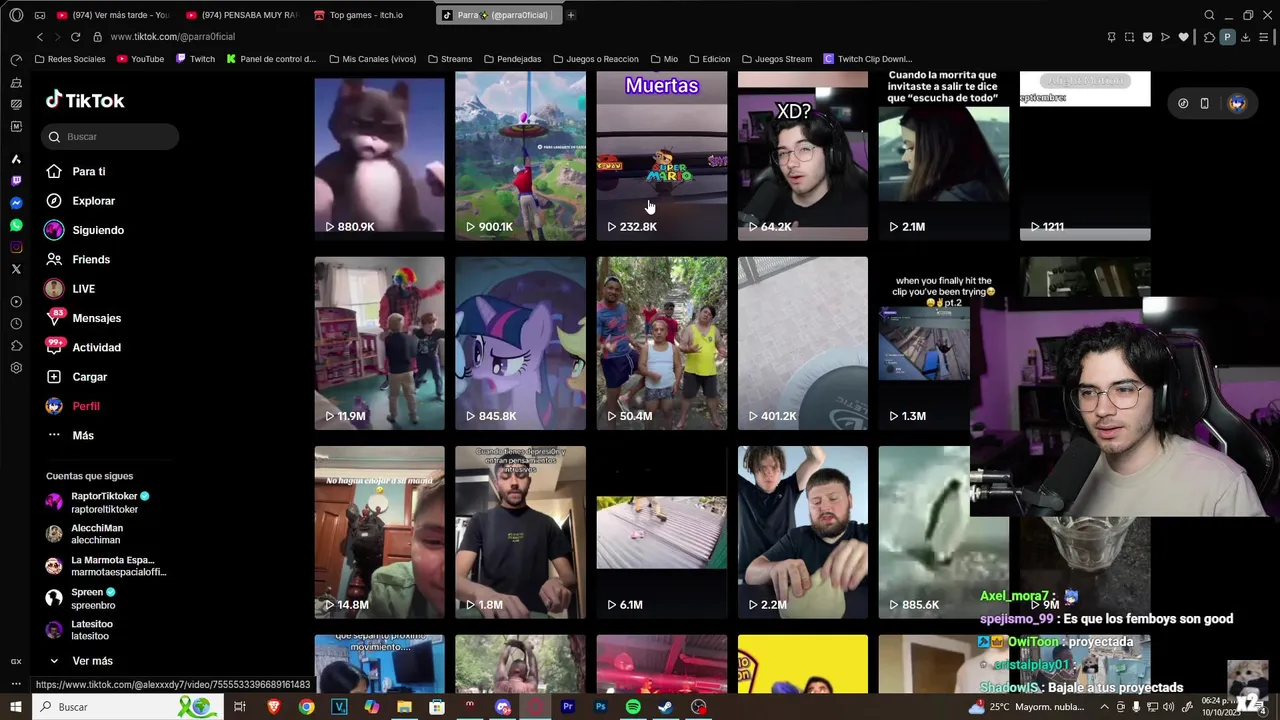Click the TikTok logo

pyautogui.click(x=85, y=100)
